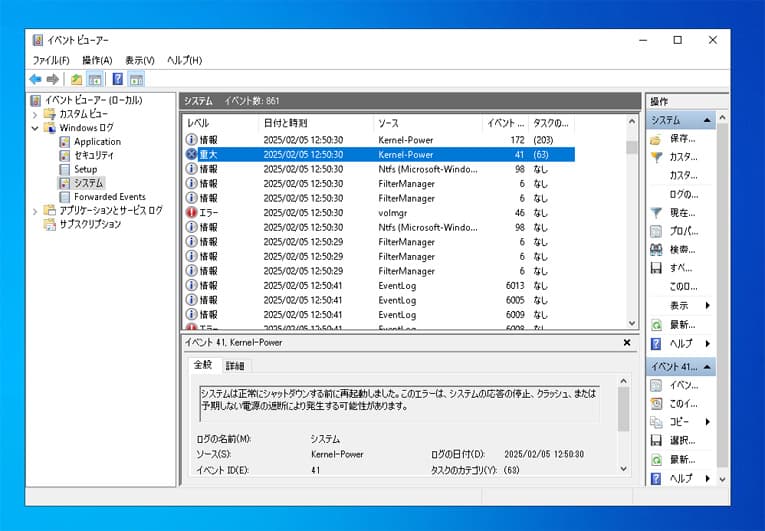Open the 操作(A) menu
This screenshot has height=531, width=765.
[96, 60]
